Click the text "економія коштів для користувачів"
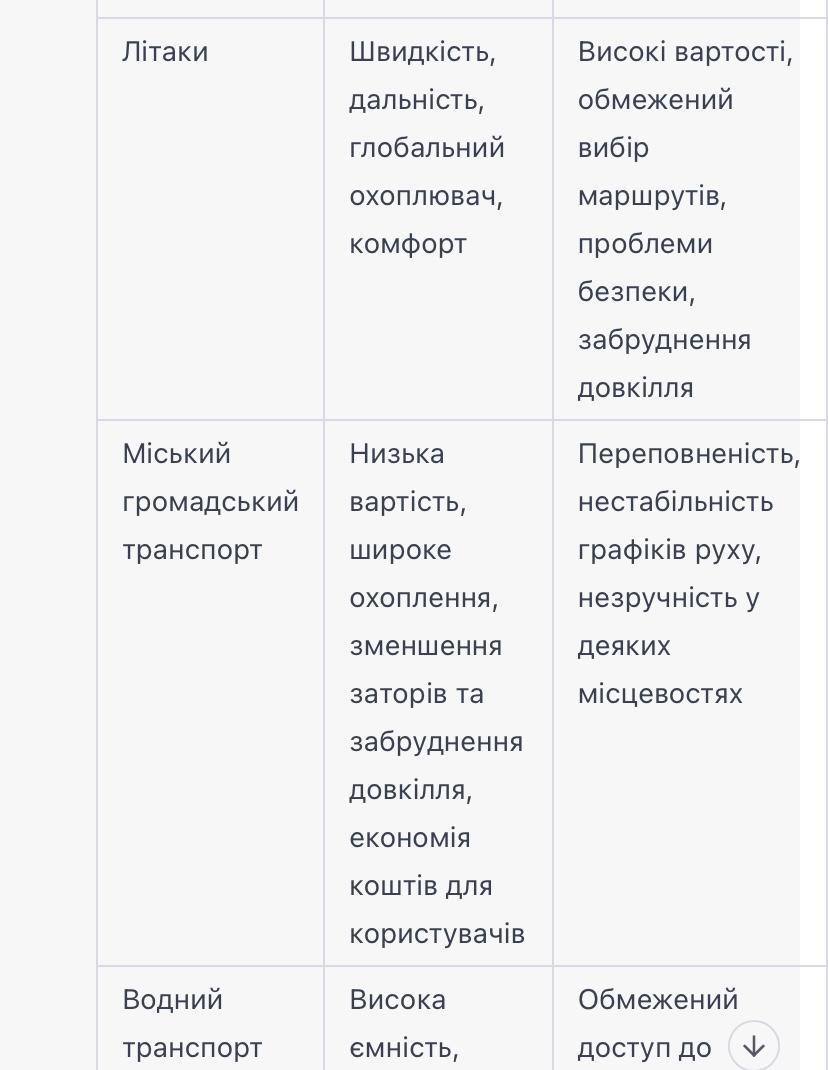 [x=436, y=885]
